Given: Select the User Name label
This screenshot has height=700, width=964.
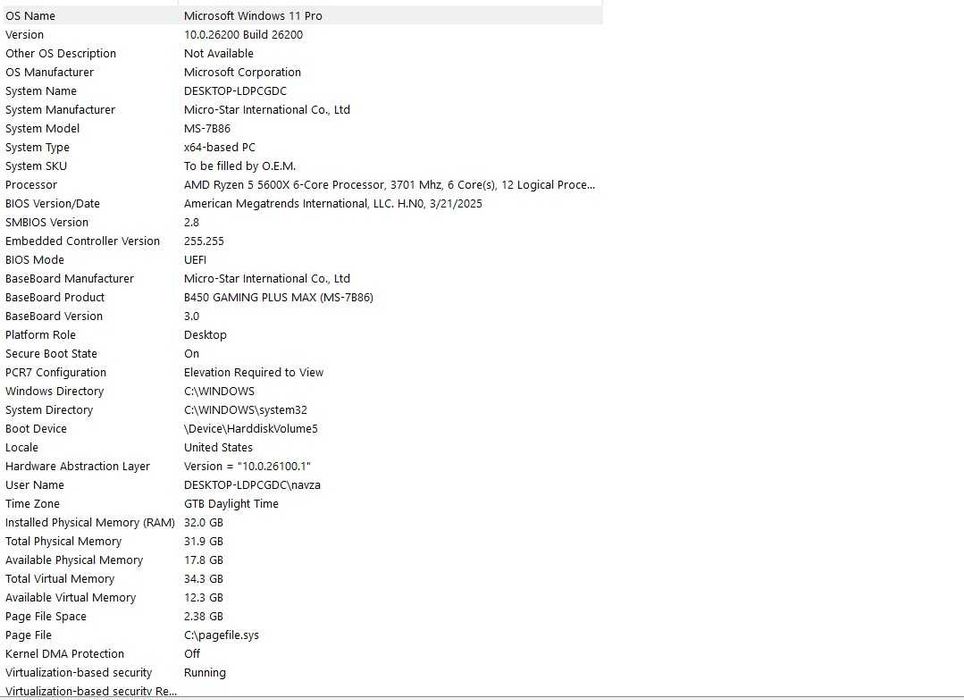Looking at the screenshot, I should [34, 485].
